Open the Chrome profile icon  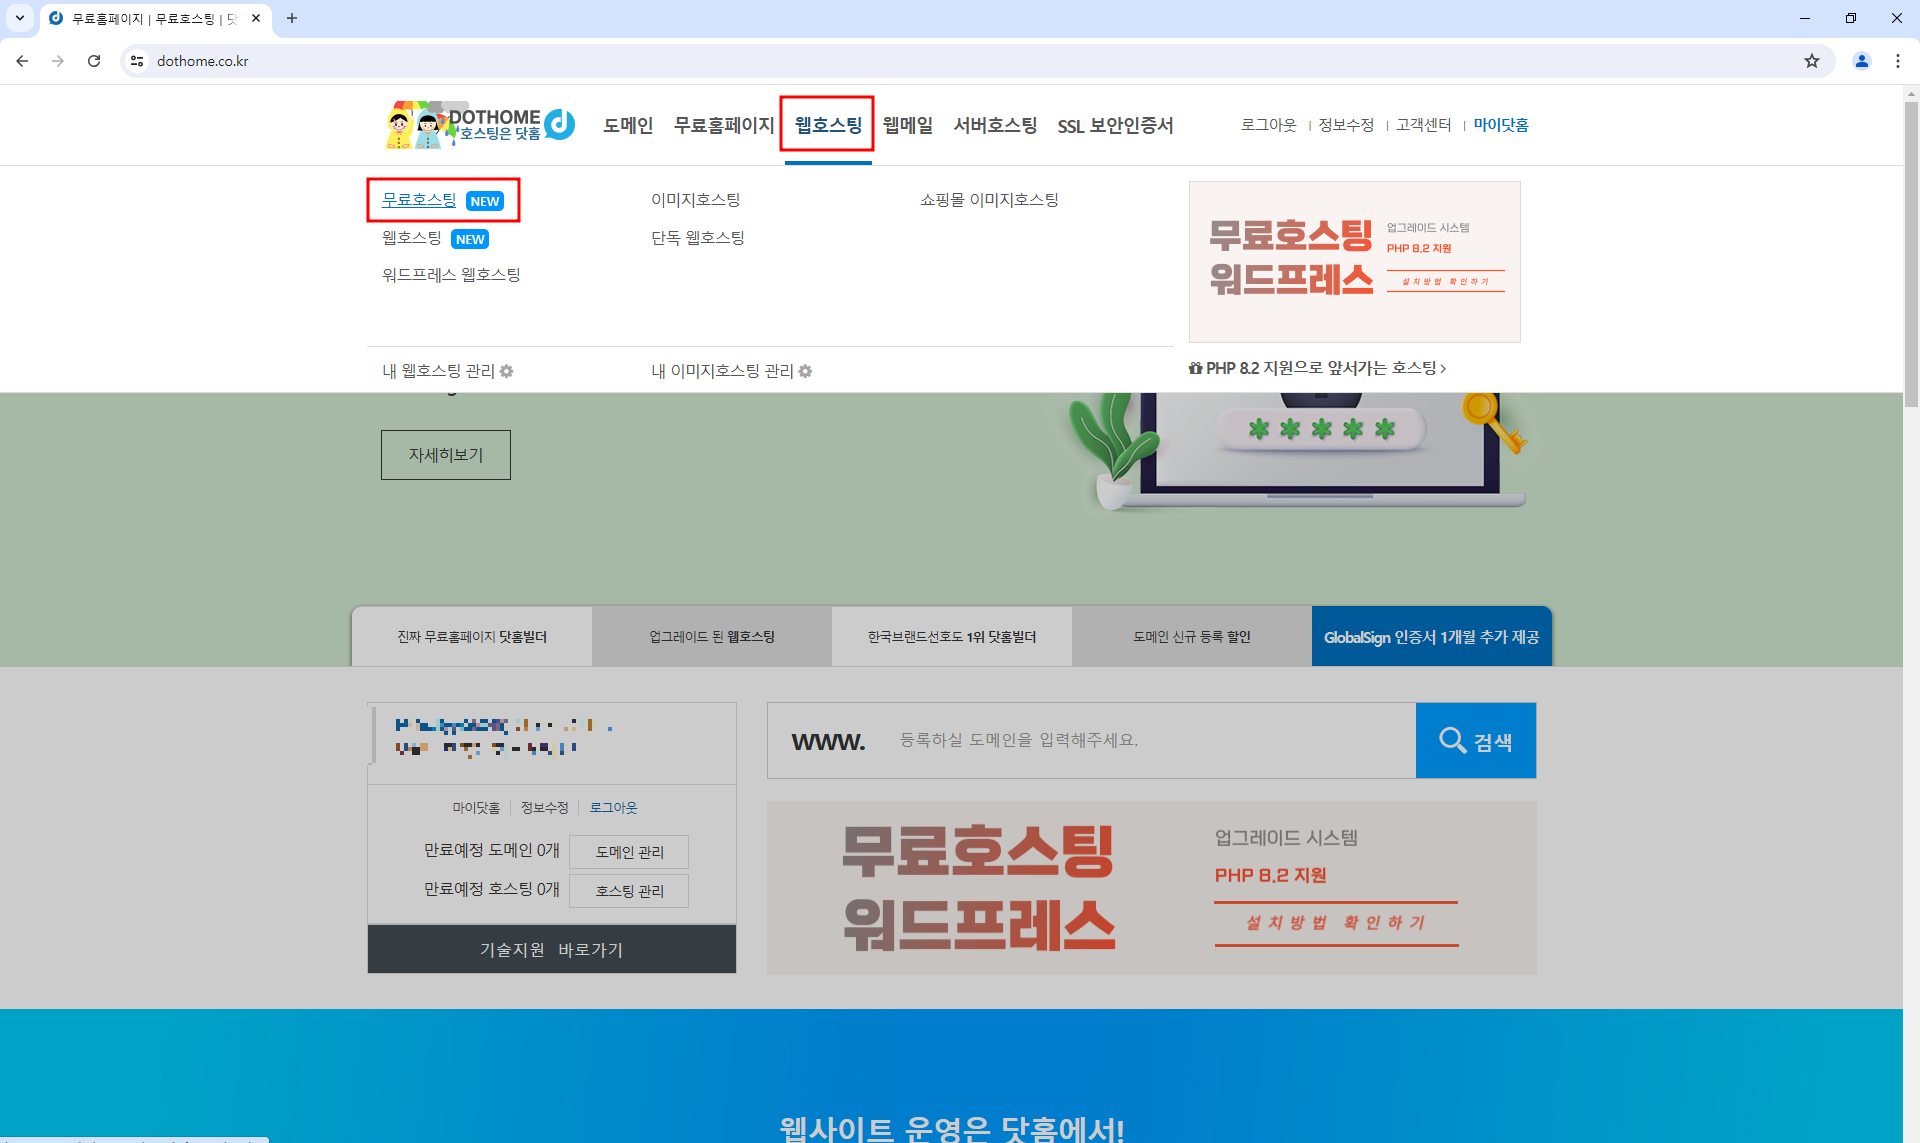pyautogui.click(x=1862, y=61)
